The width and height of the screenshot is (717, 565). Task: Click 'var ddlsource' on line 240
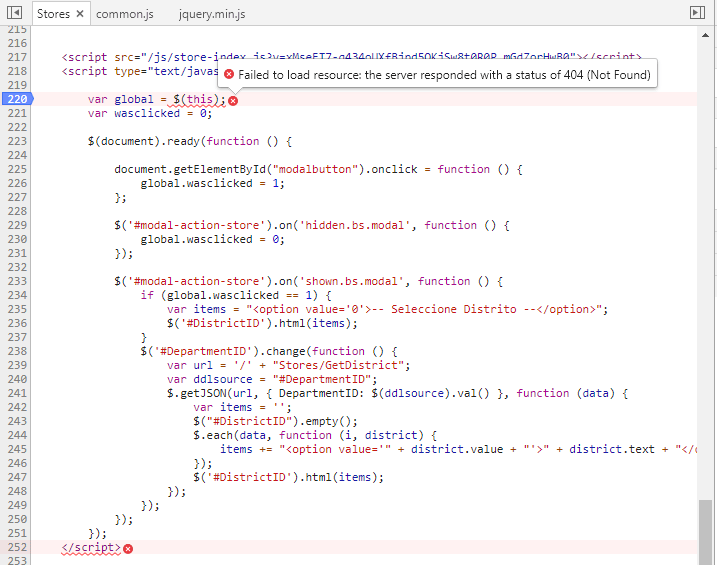coord(209,379)
